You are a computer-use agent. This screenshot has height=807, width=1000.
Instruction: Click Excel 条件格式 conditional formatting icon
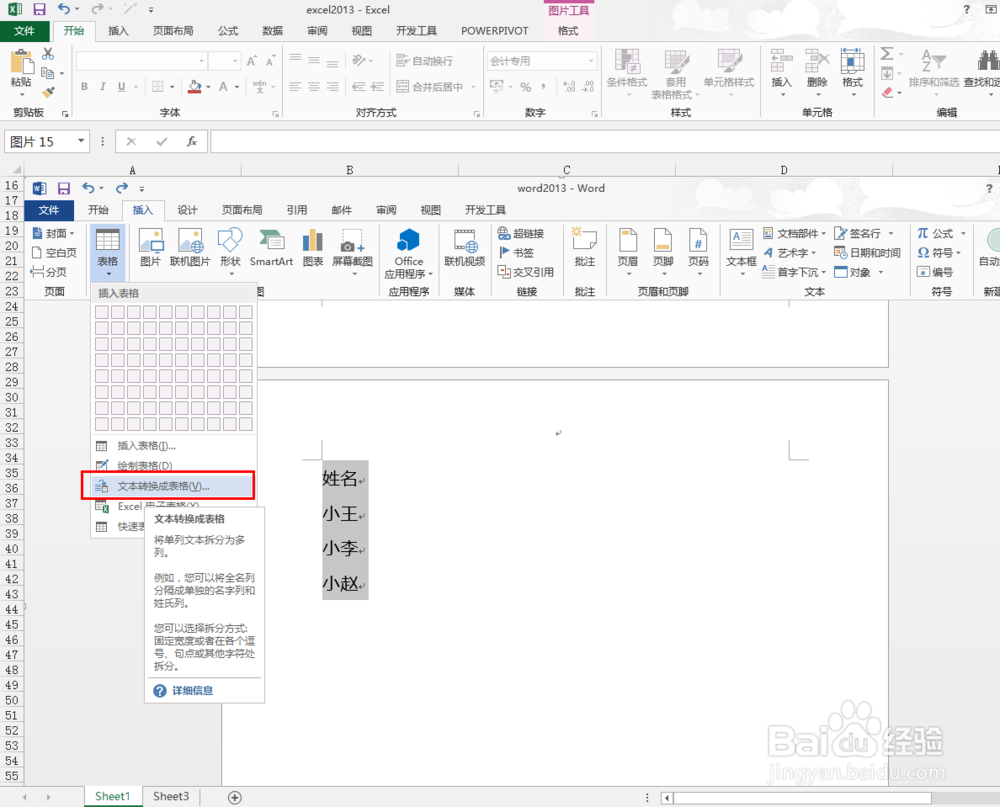627,61
